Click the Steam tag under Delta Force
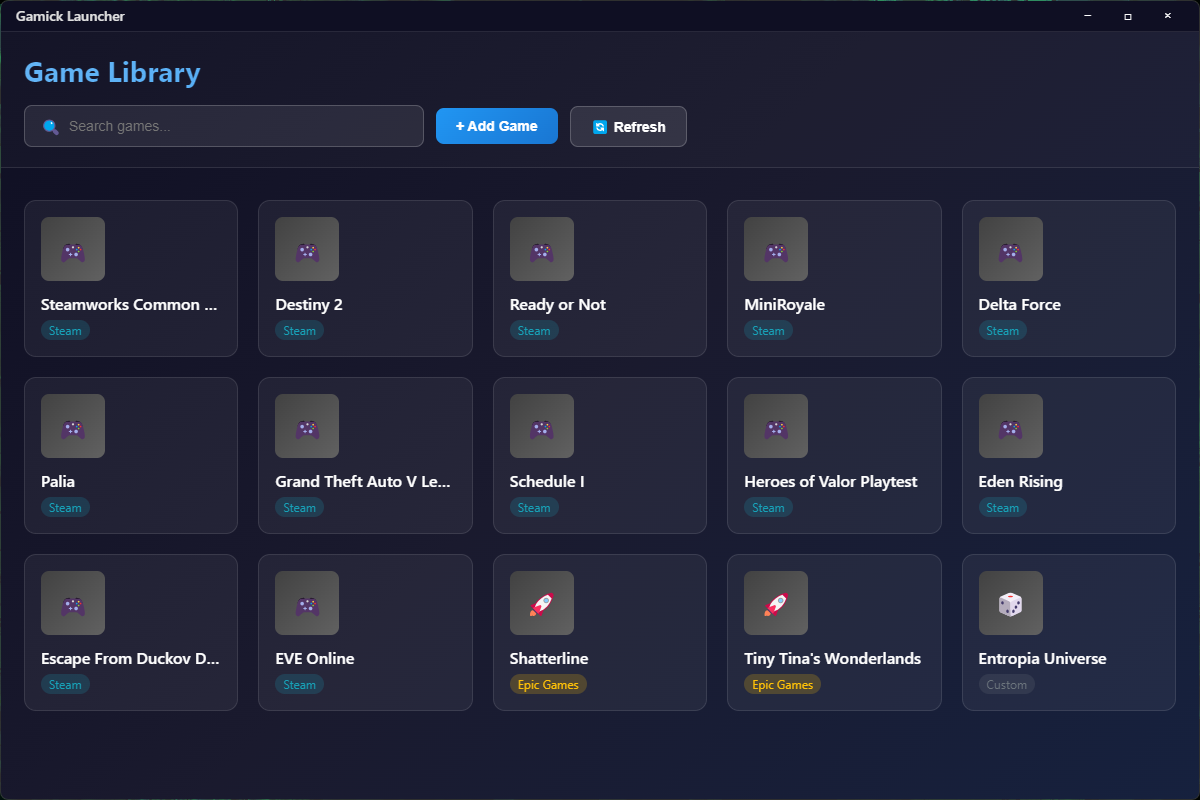 tap(1003, 331)
